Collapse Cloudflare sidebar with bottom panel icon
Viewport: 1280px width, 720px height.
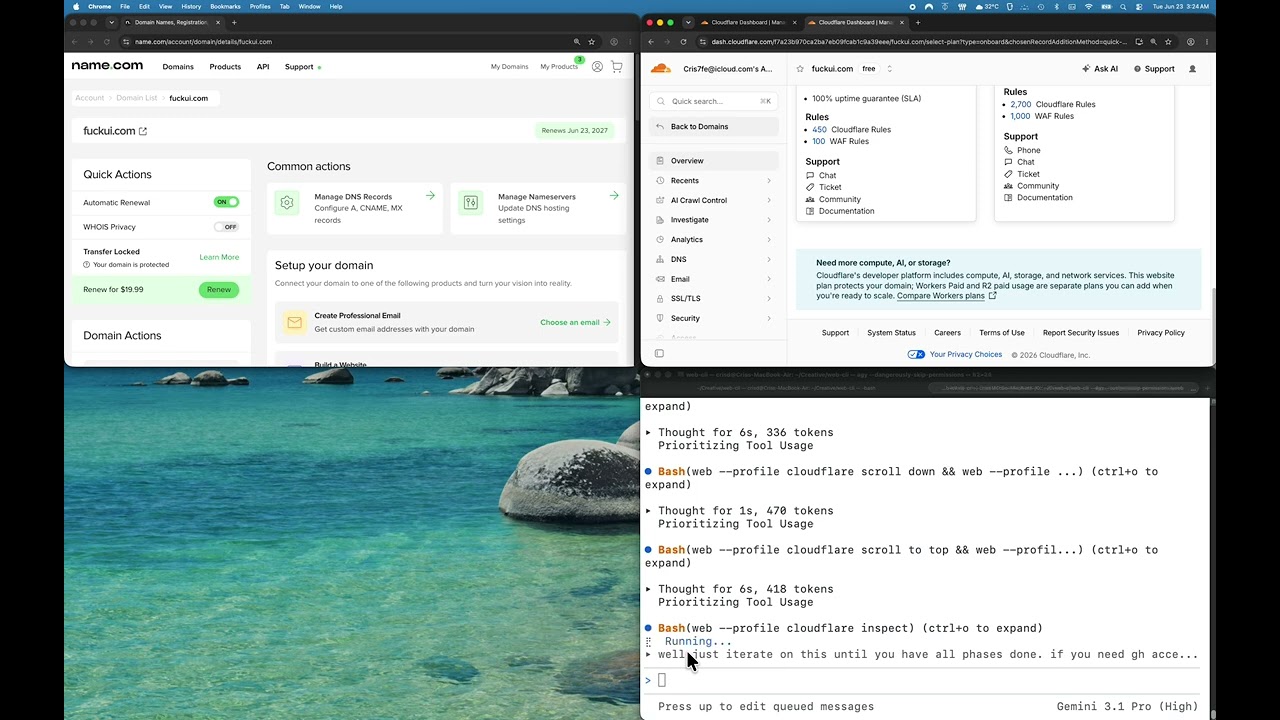click(x=659, y=353)
